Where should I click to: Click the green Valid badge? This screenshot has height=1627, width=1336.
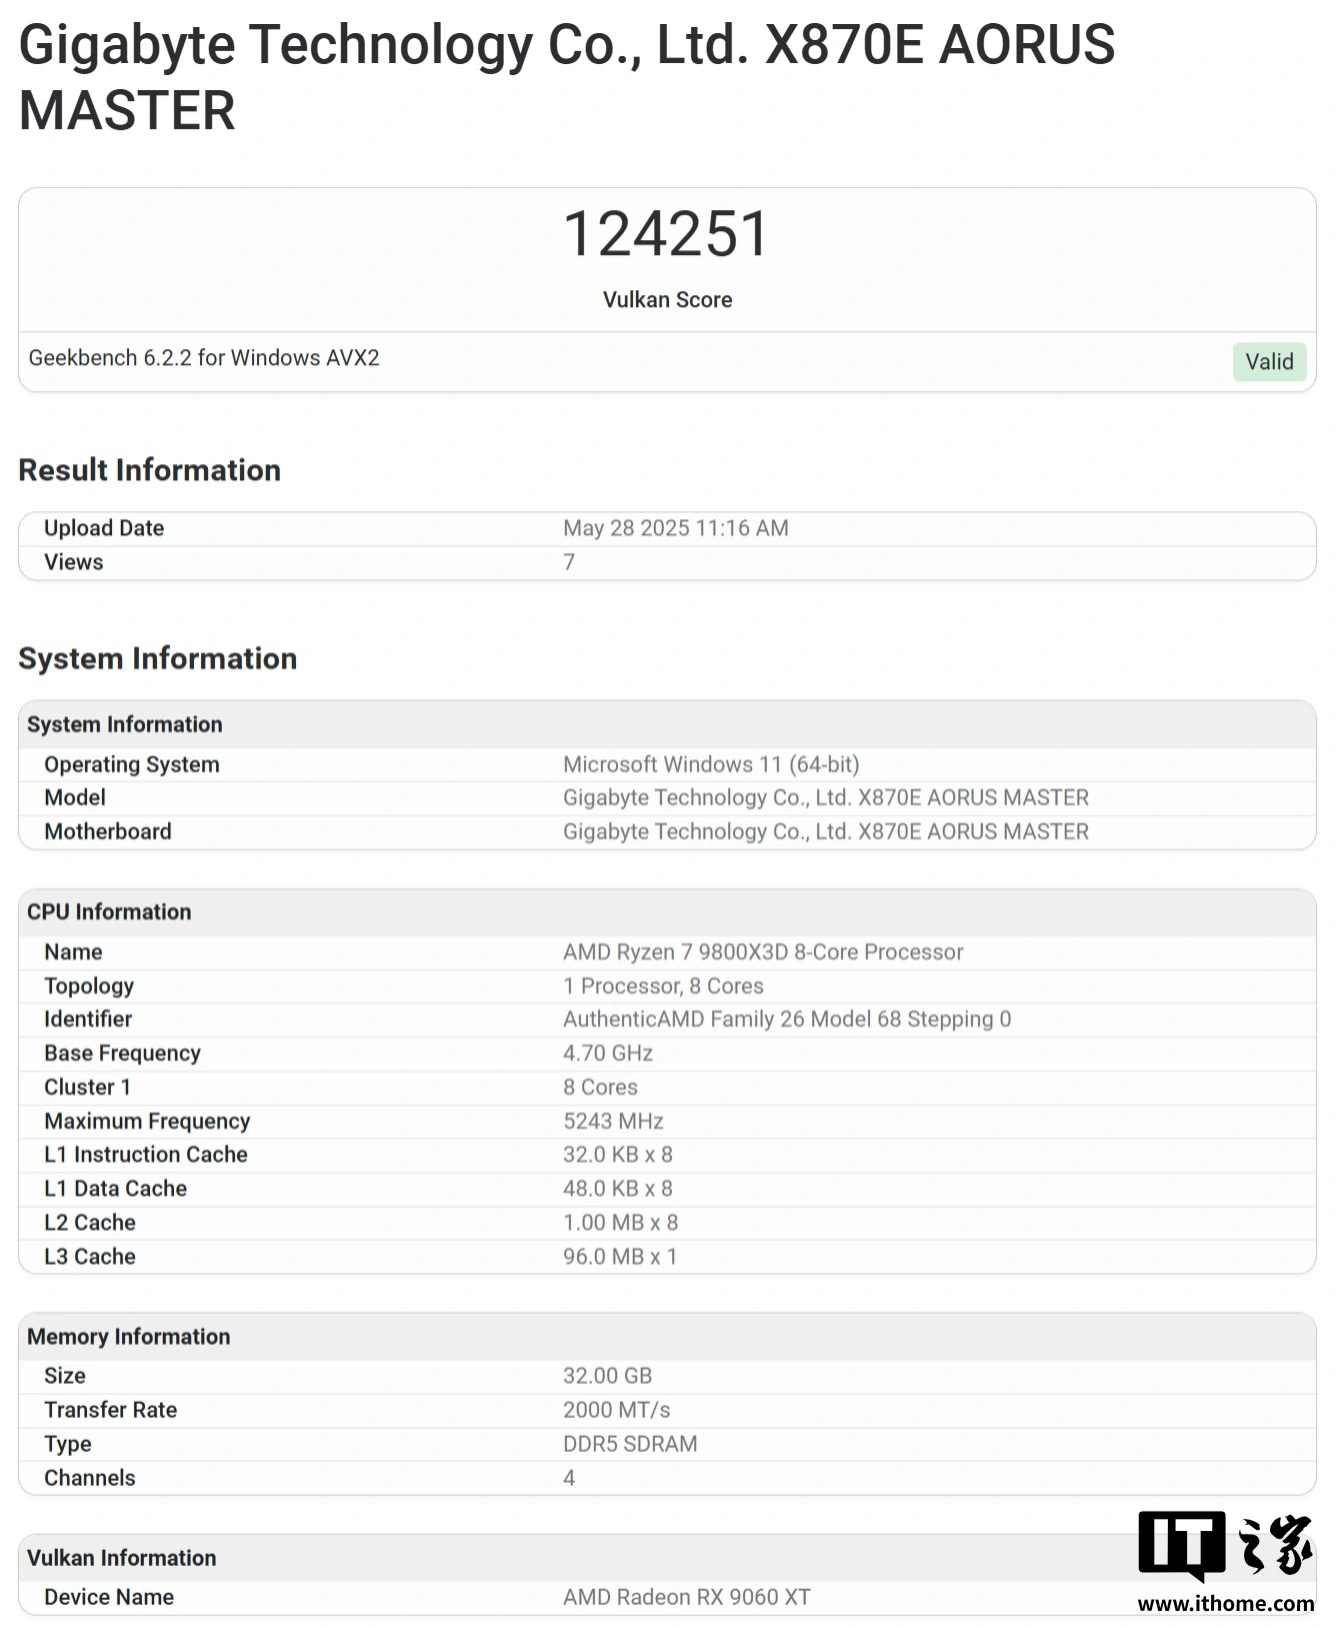(1269, 361)
